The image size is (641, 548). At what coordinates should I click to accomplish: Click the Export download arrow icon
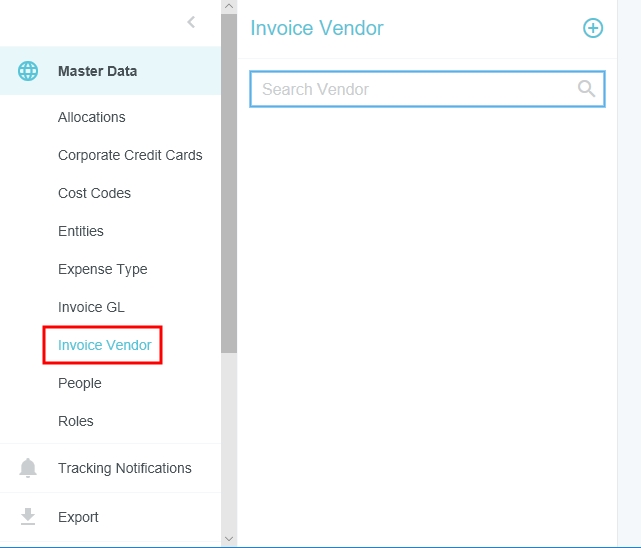pyautogui.click(x=28, y=517)
